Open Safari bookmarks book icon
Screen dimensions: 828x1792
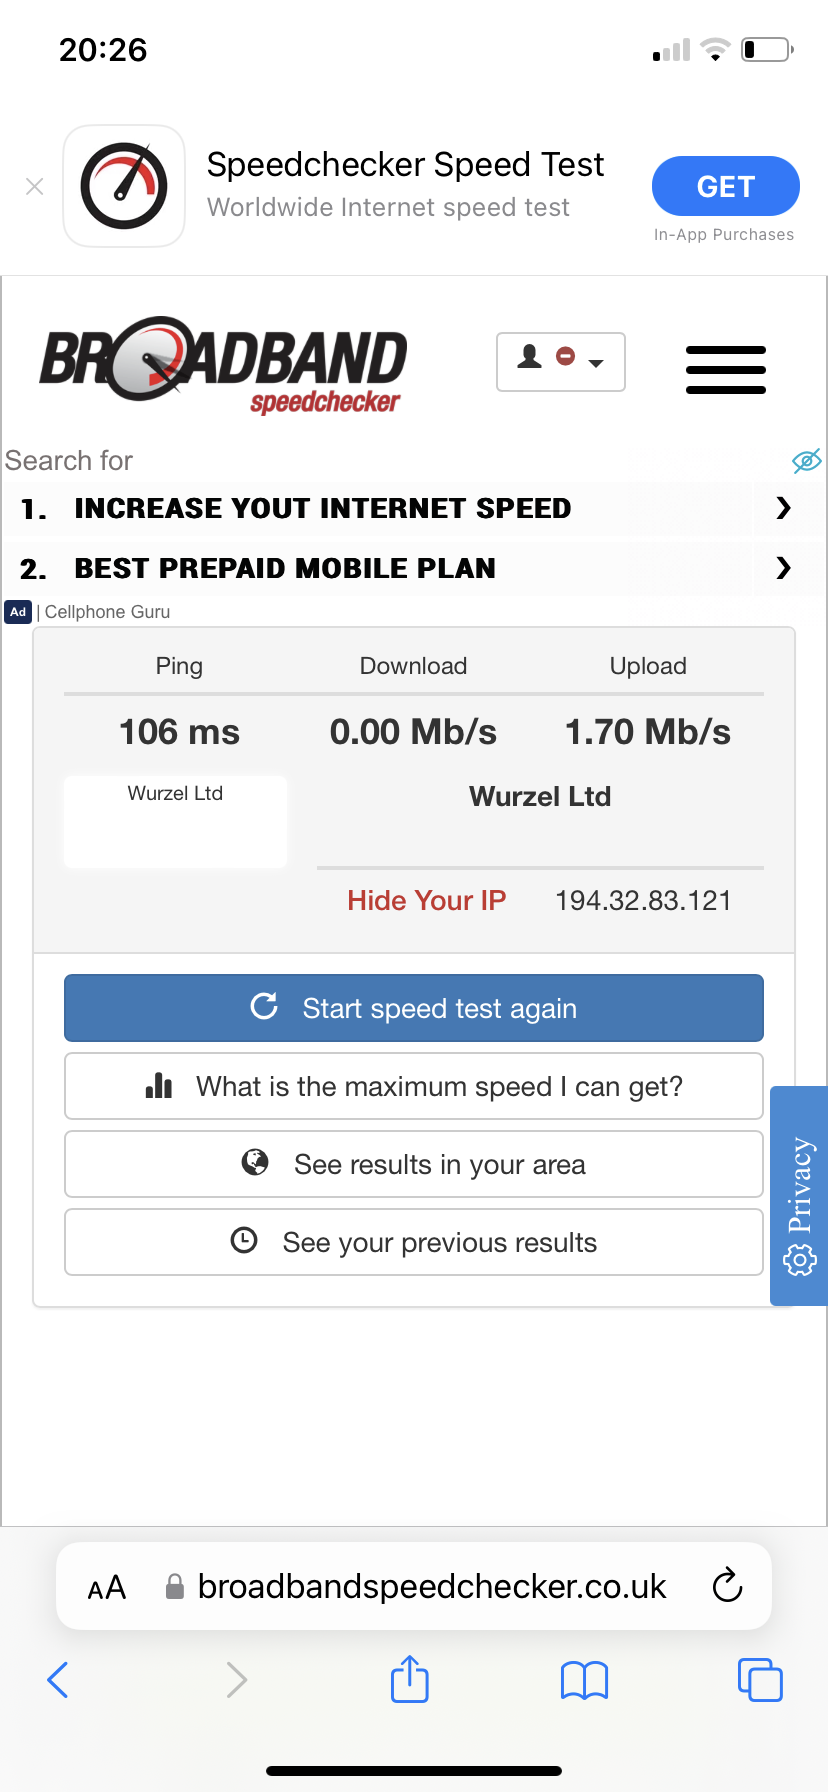coord(584,1680)
